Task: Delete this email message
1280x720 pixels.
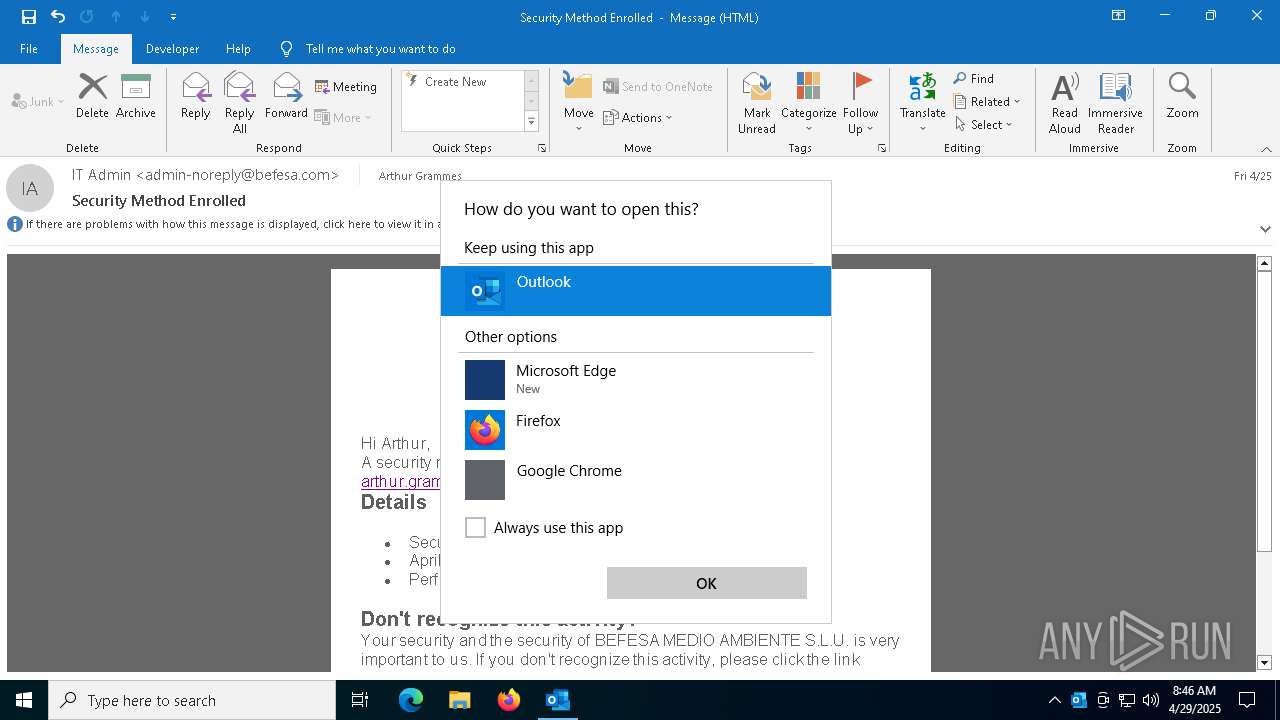Action: pos(92,96)
